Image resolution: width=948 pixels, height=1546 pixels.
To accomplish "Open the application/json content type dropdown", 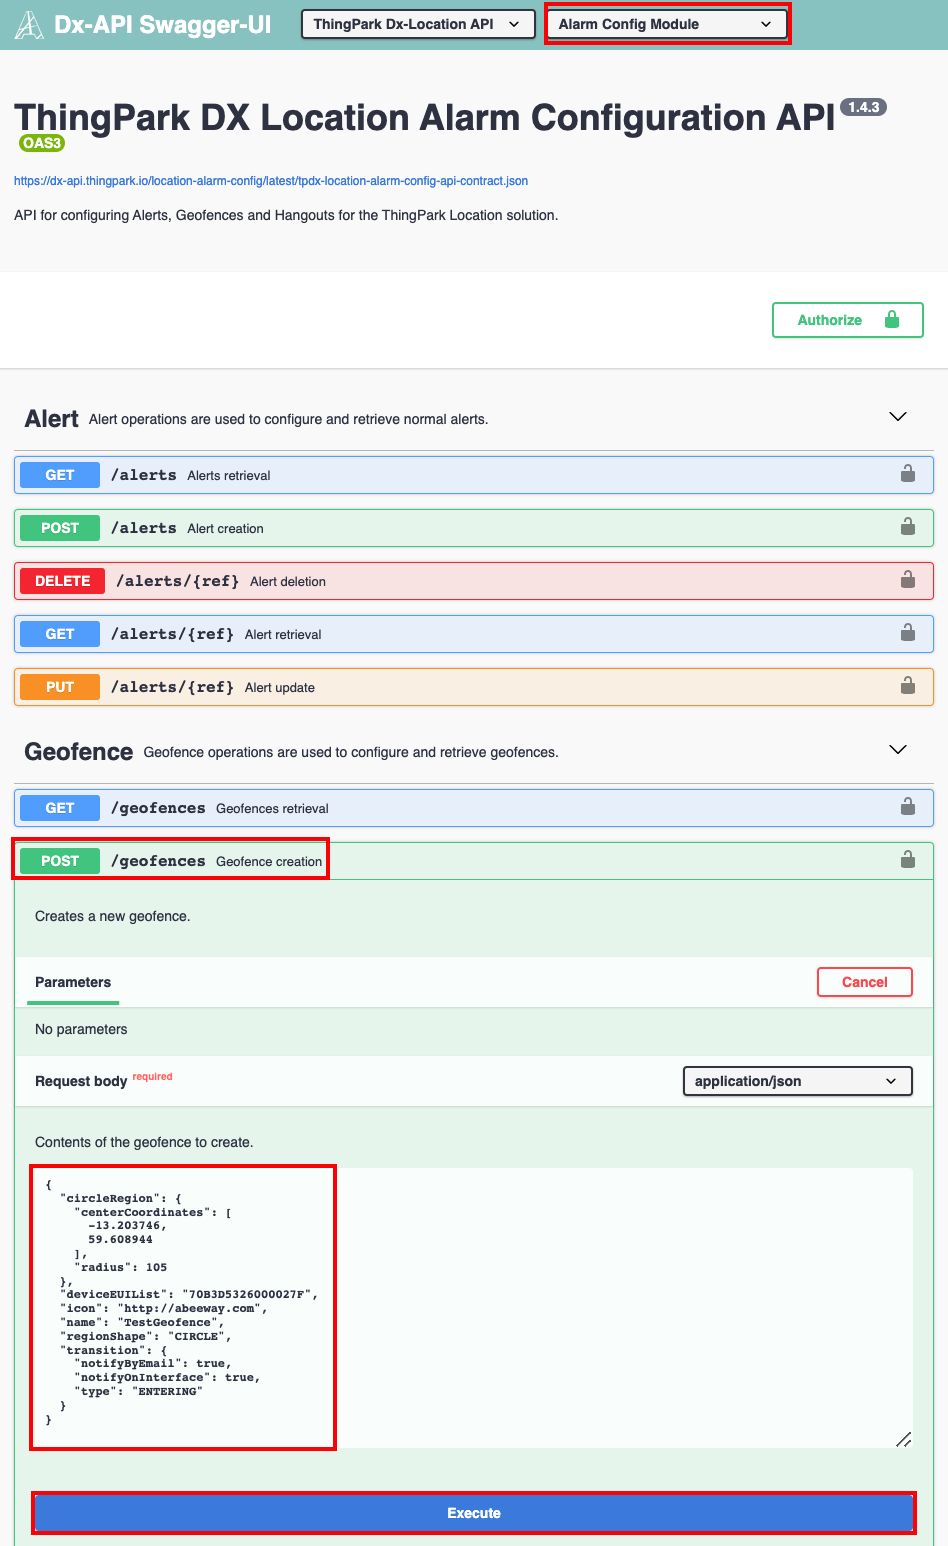I will (x=797, y=1081).
